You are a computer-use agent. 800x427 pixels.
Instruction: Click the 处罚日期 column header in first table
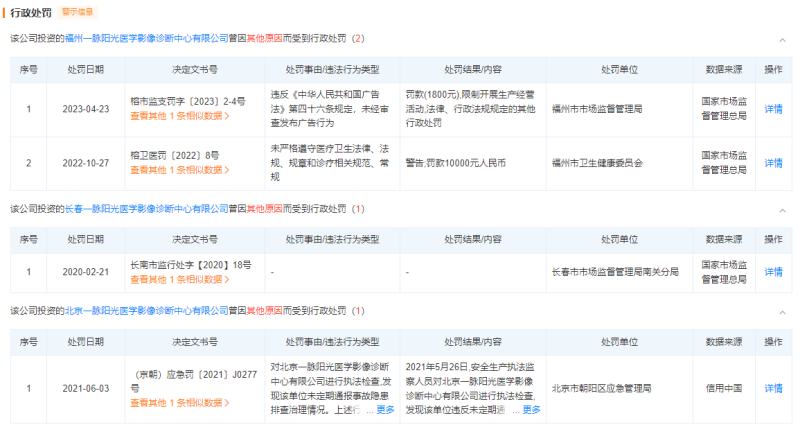[85, 70]
